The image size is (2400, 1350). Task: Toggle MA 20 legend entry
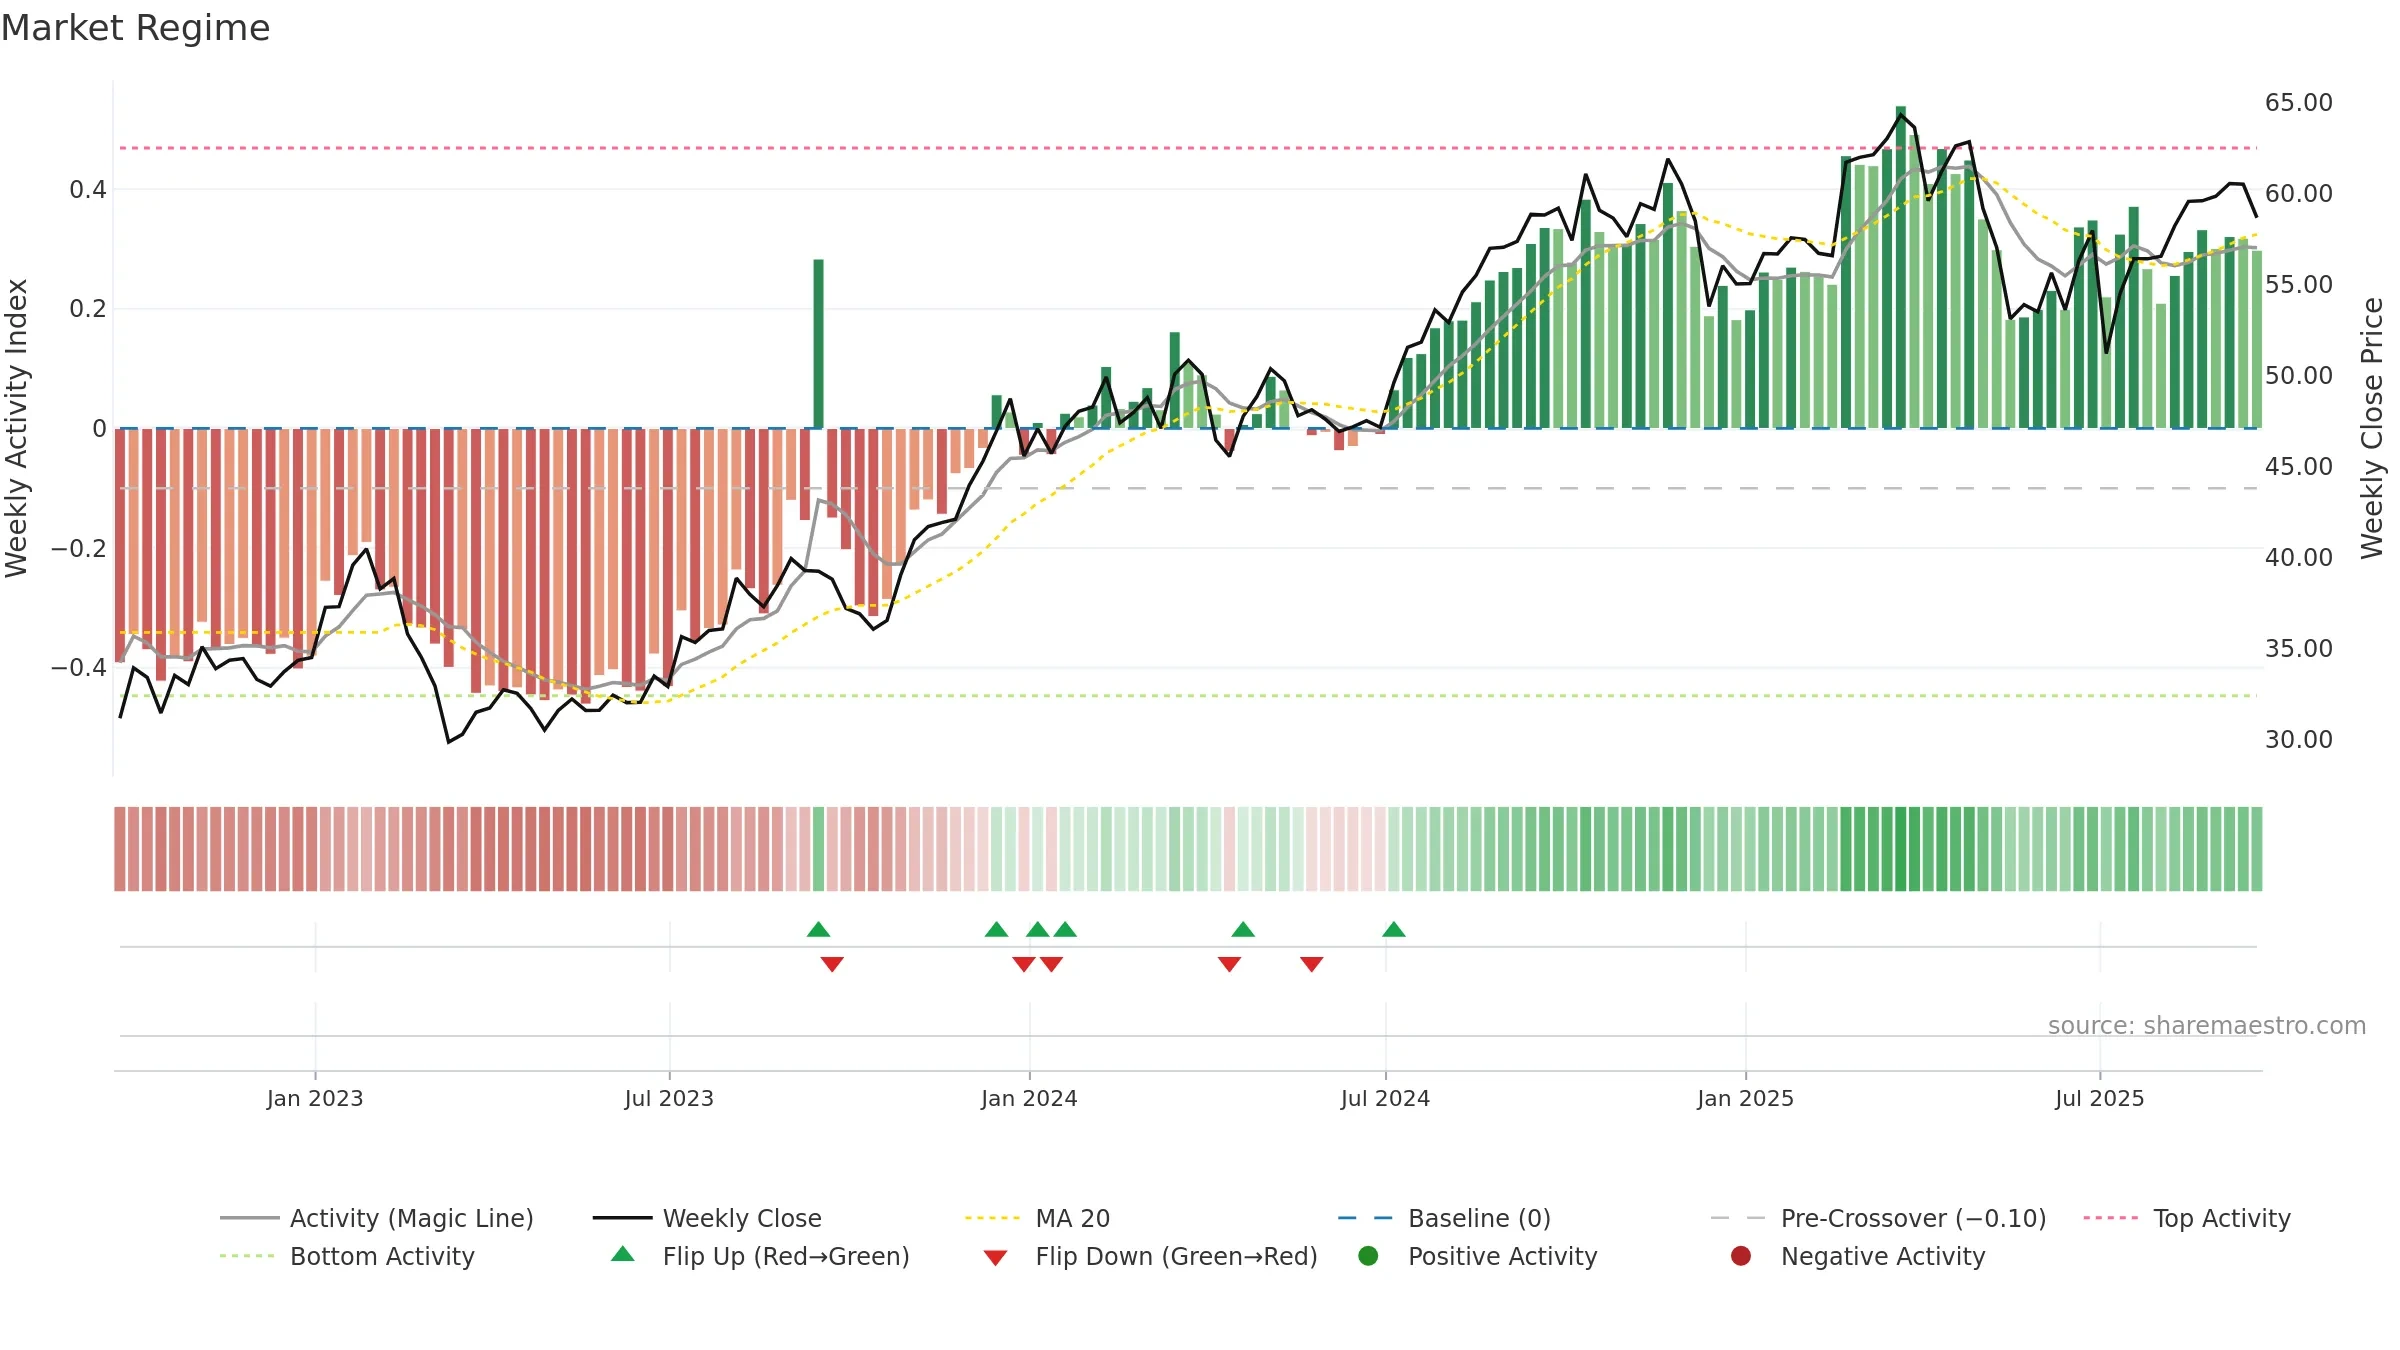tap(1037, 1218)
